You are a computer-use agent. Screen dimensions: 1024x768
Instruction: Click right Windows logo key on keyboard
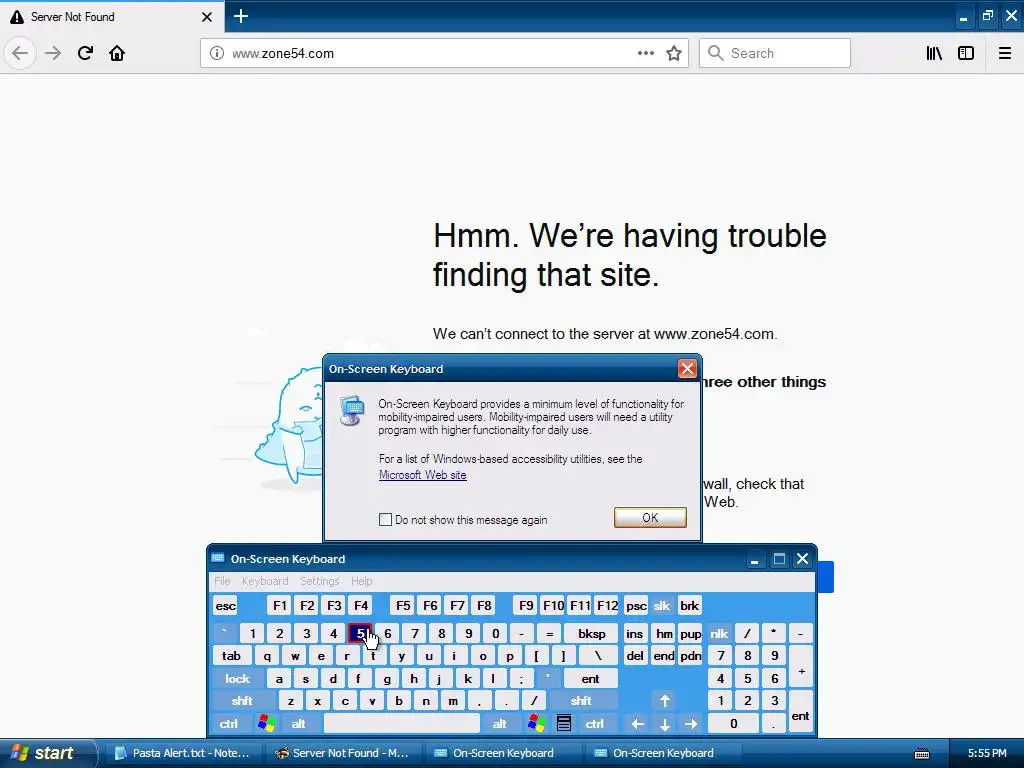pos(537,723)
